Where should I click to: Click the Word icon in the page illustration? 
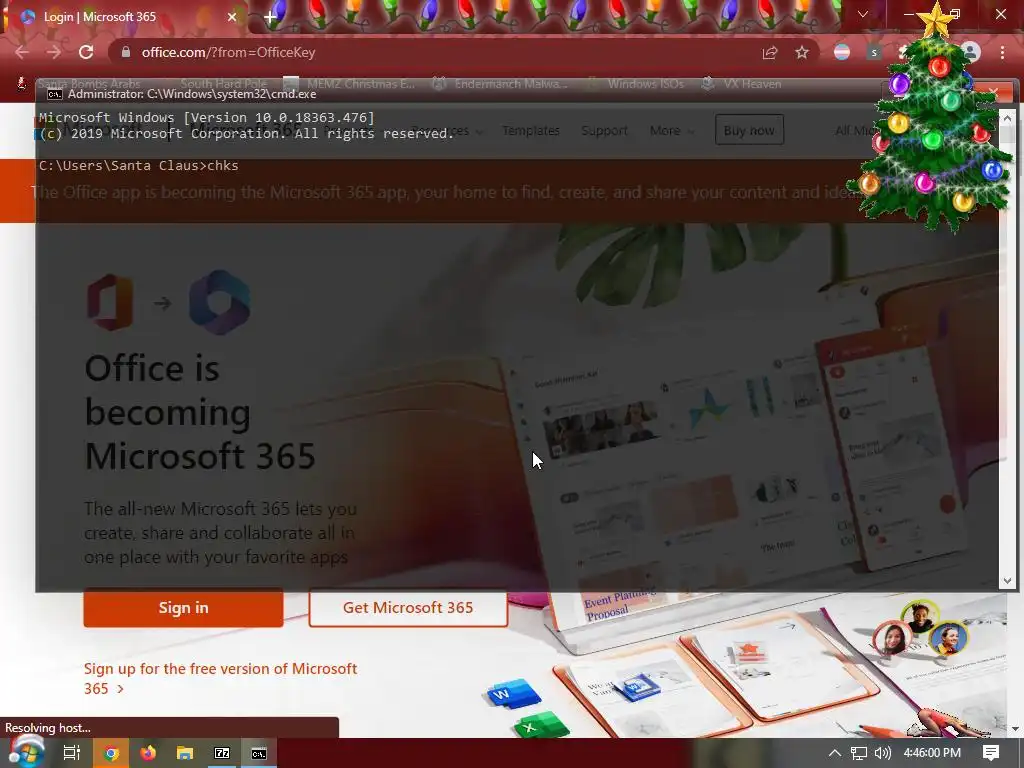tap(513, 695)
